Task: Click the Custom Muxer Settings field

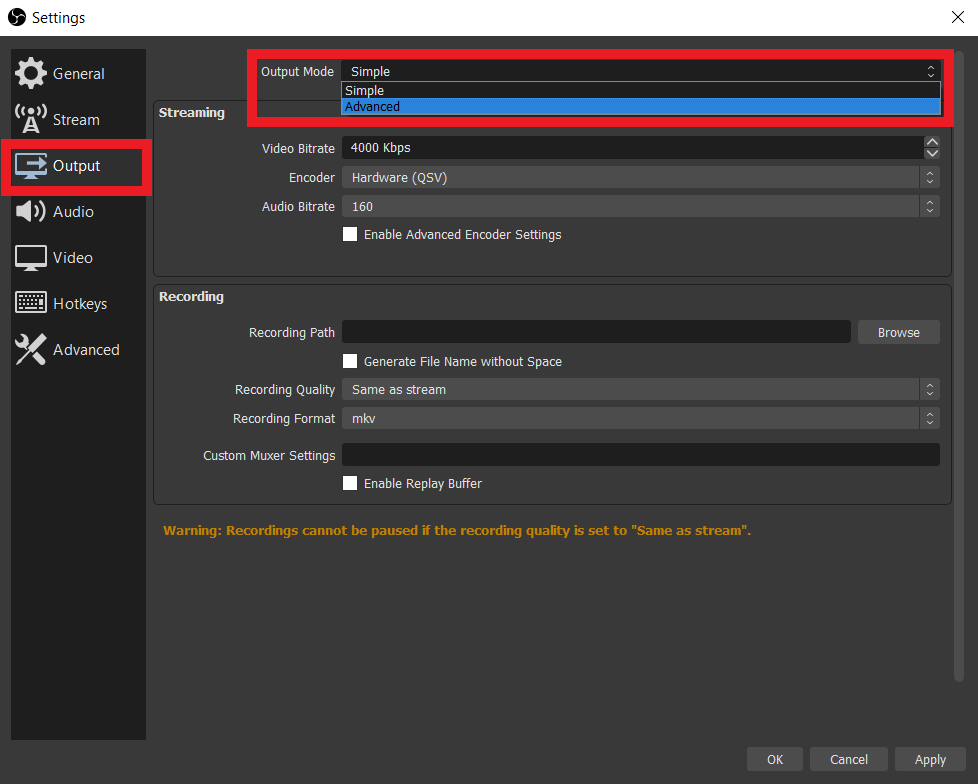Action: [640, 455]
